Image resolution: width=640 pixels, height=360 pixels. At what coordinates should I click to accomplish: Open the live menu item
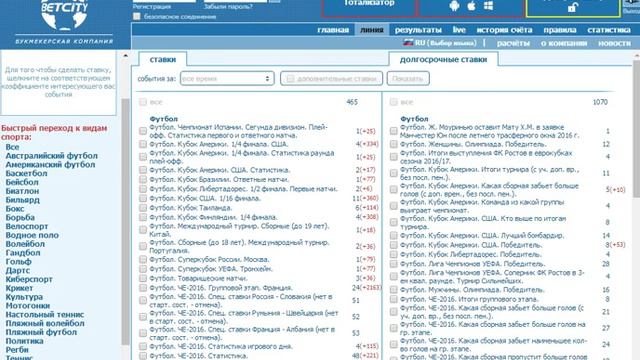(459, 30)
